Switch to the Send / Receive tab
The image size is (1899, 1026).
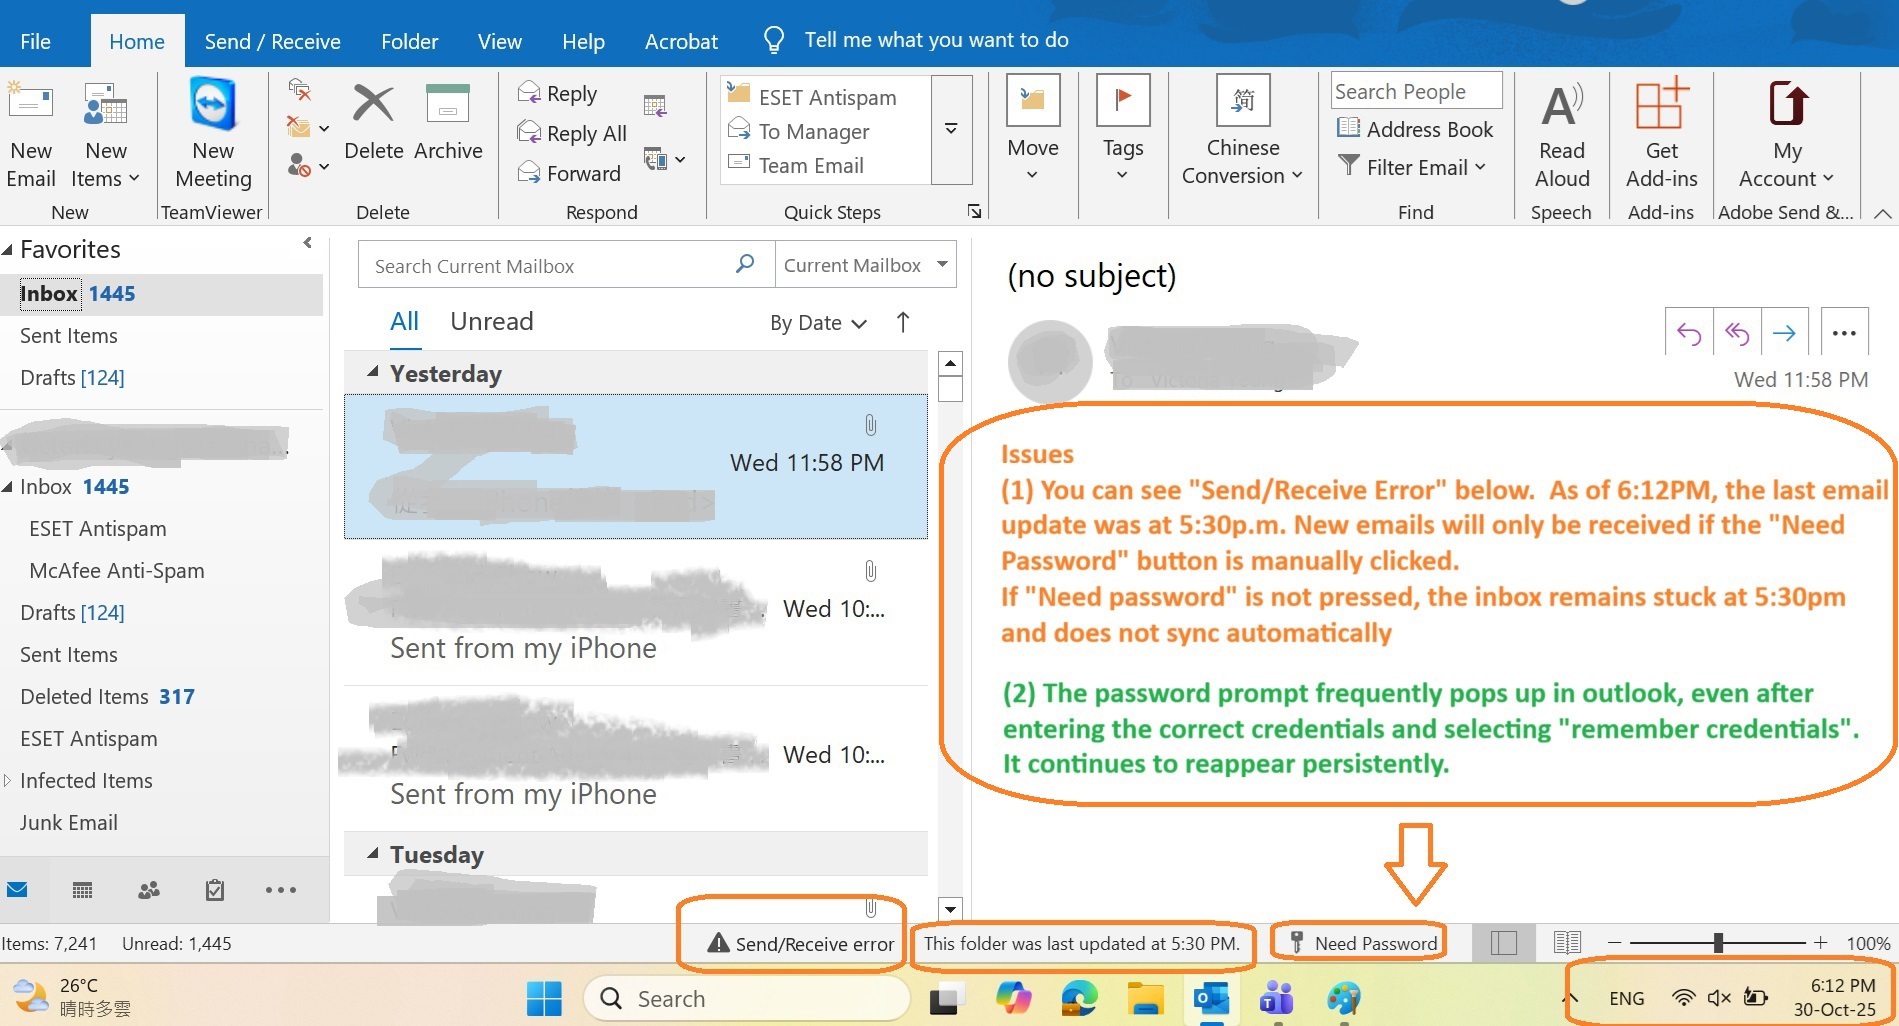273,41
